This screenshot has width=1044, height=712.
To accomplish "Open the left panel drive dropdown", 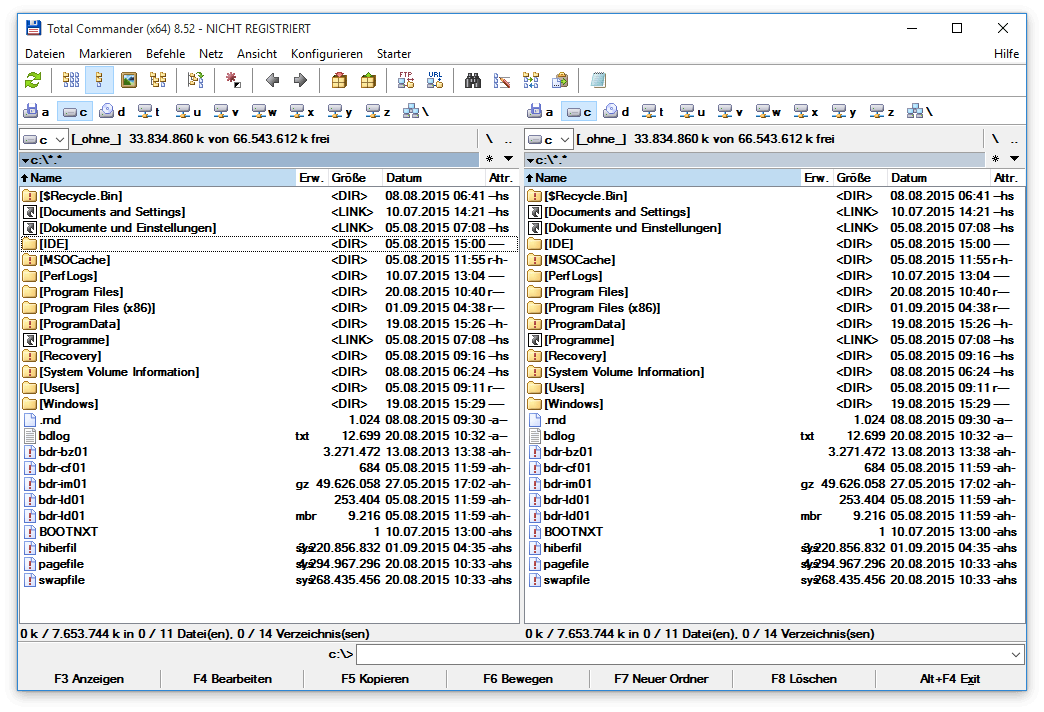I will [44, 139].
